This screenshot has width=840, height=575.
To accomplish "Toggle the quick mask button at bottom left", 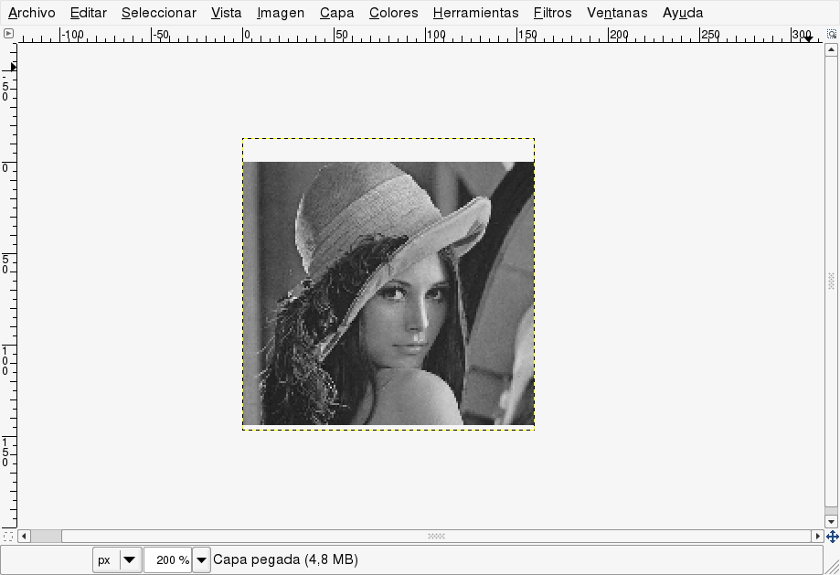I will (8, 536).
